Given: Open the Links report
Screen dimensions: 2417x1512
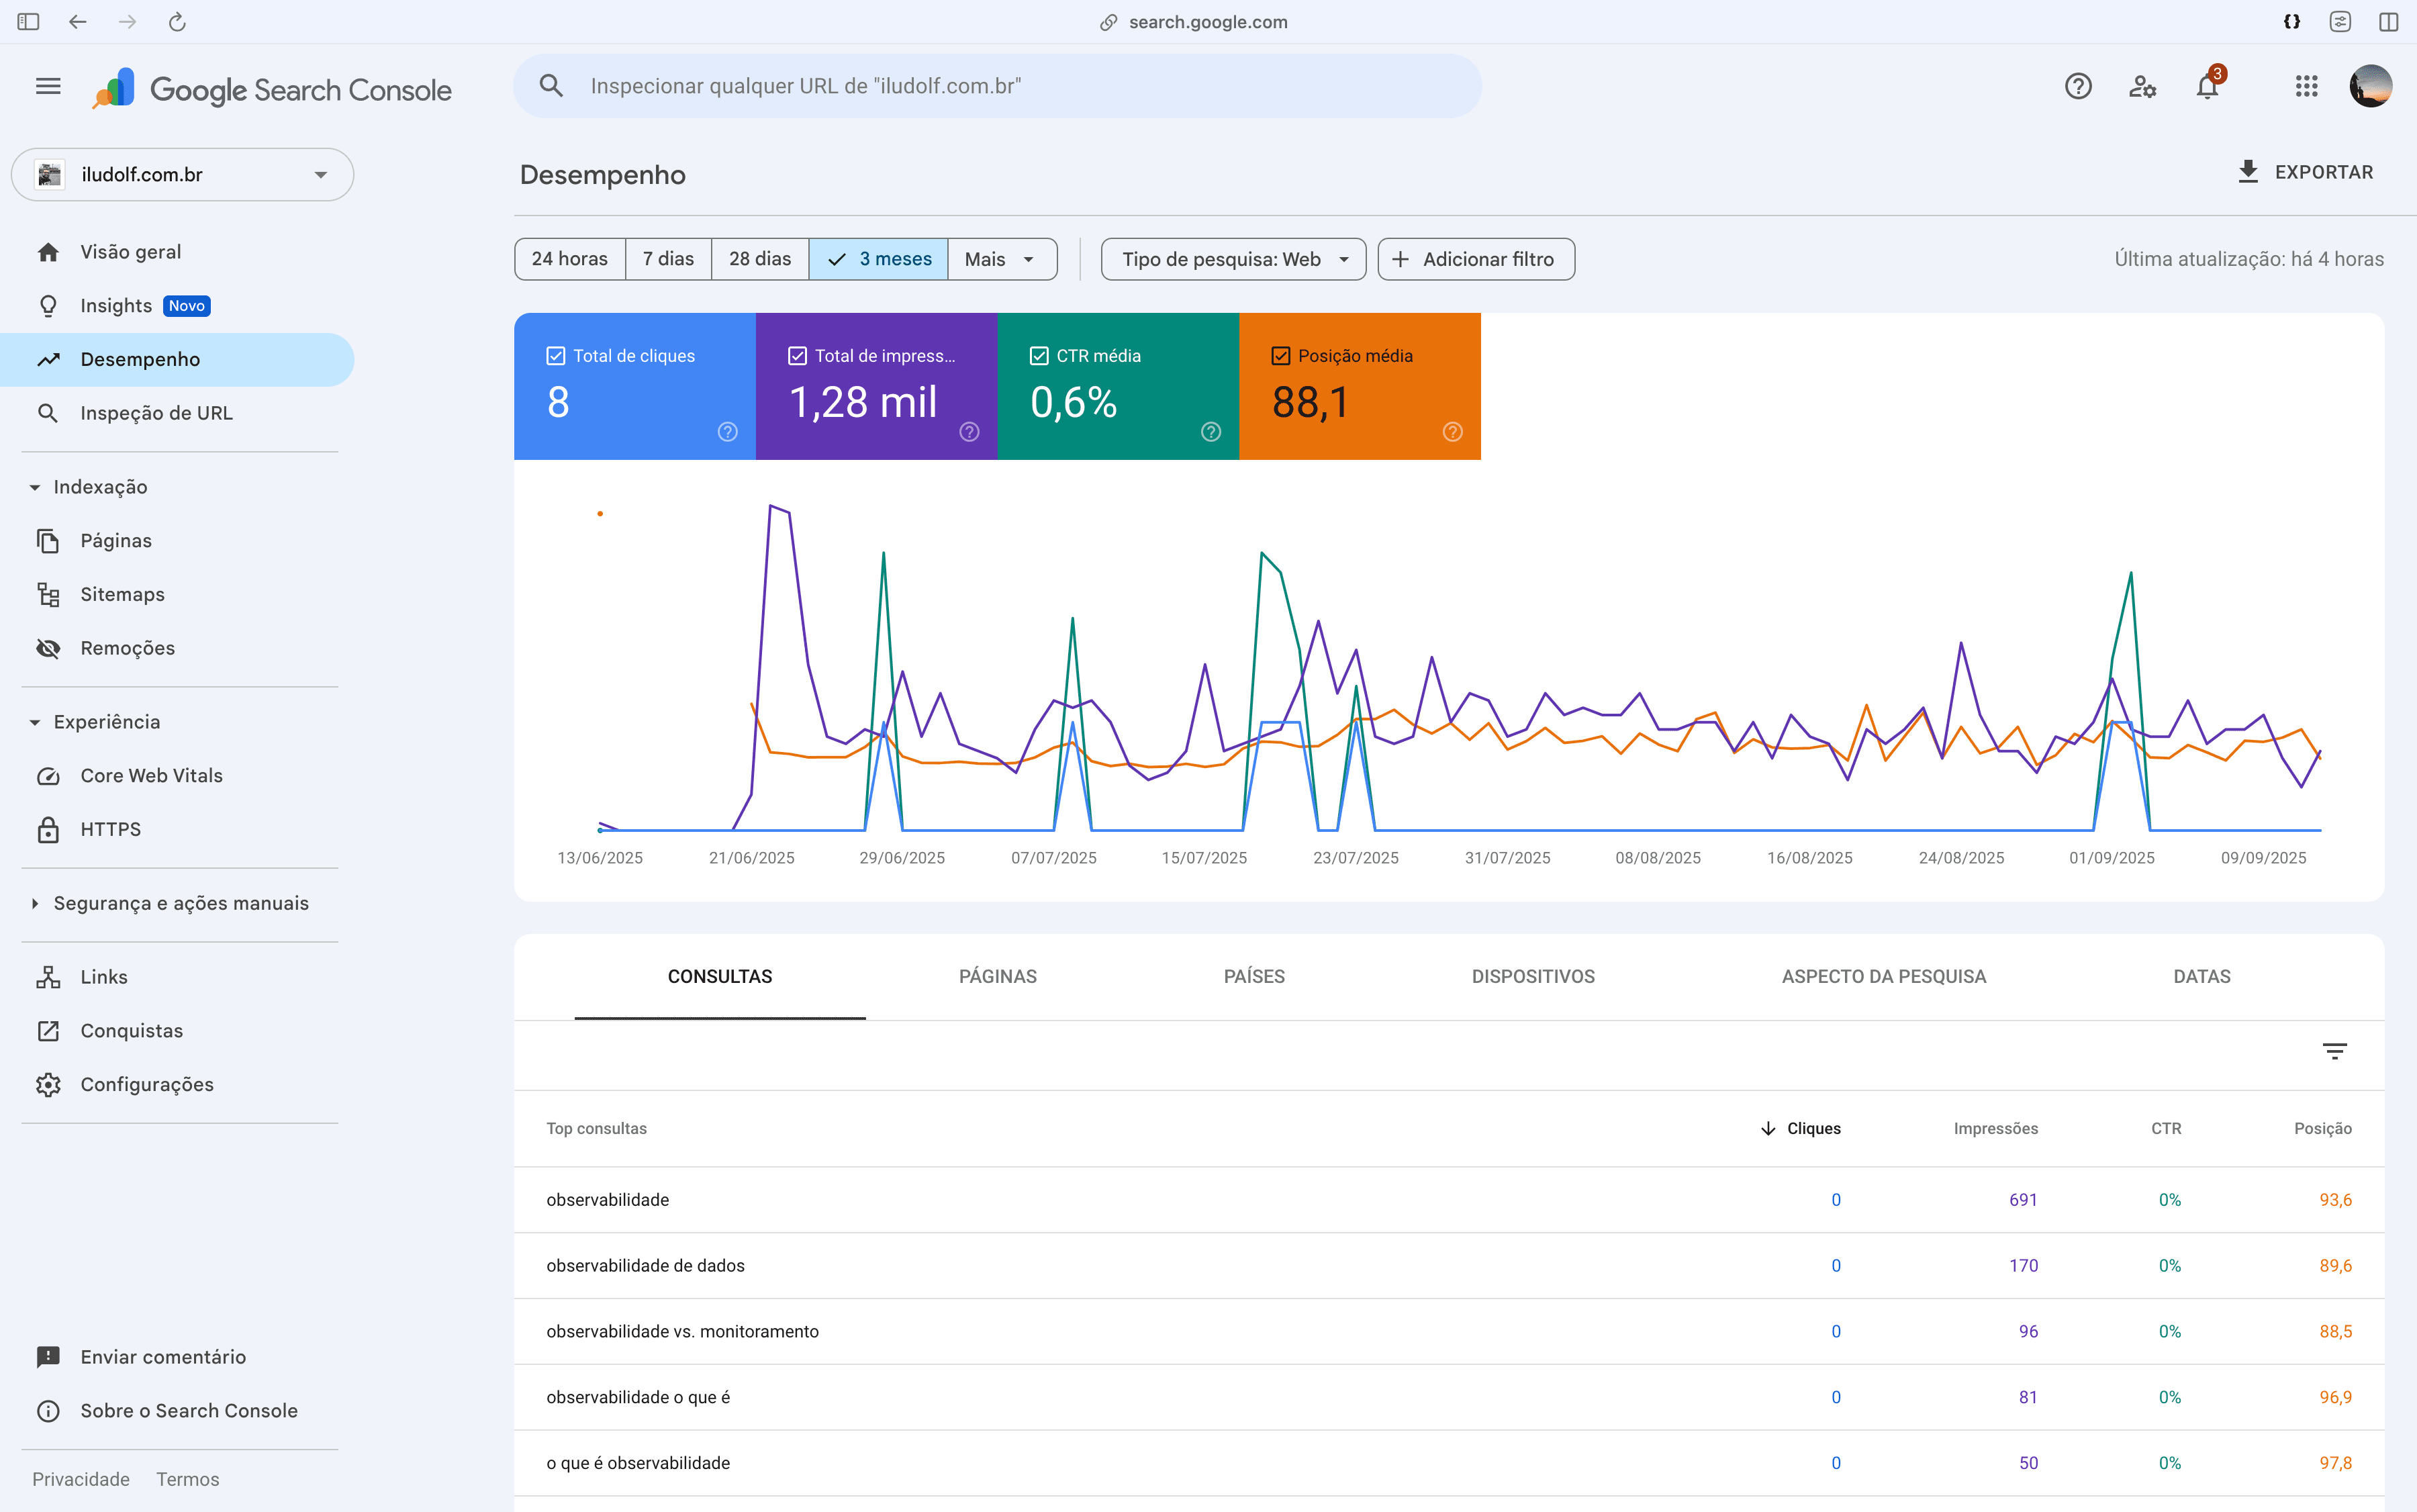Looking at the screenshot, I should [x=104, y=976].
